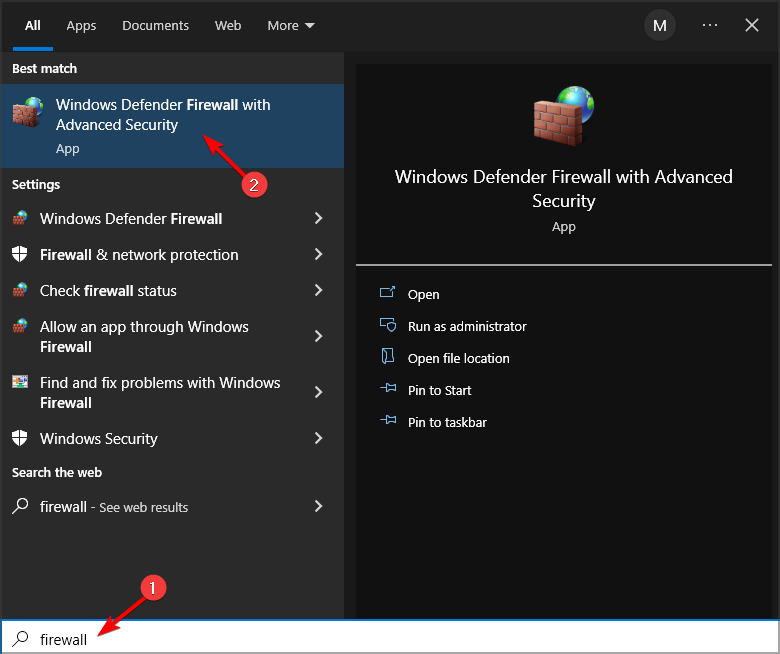
Task: Expand Check firewall status chevron
Action: point(318,290)
